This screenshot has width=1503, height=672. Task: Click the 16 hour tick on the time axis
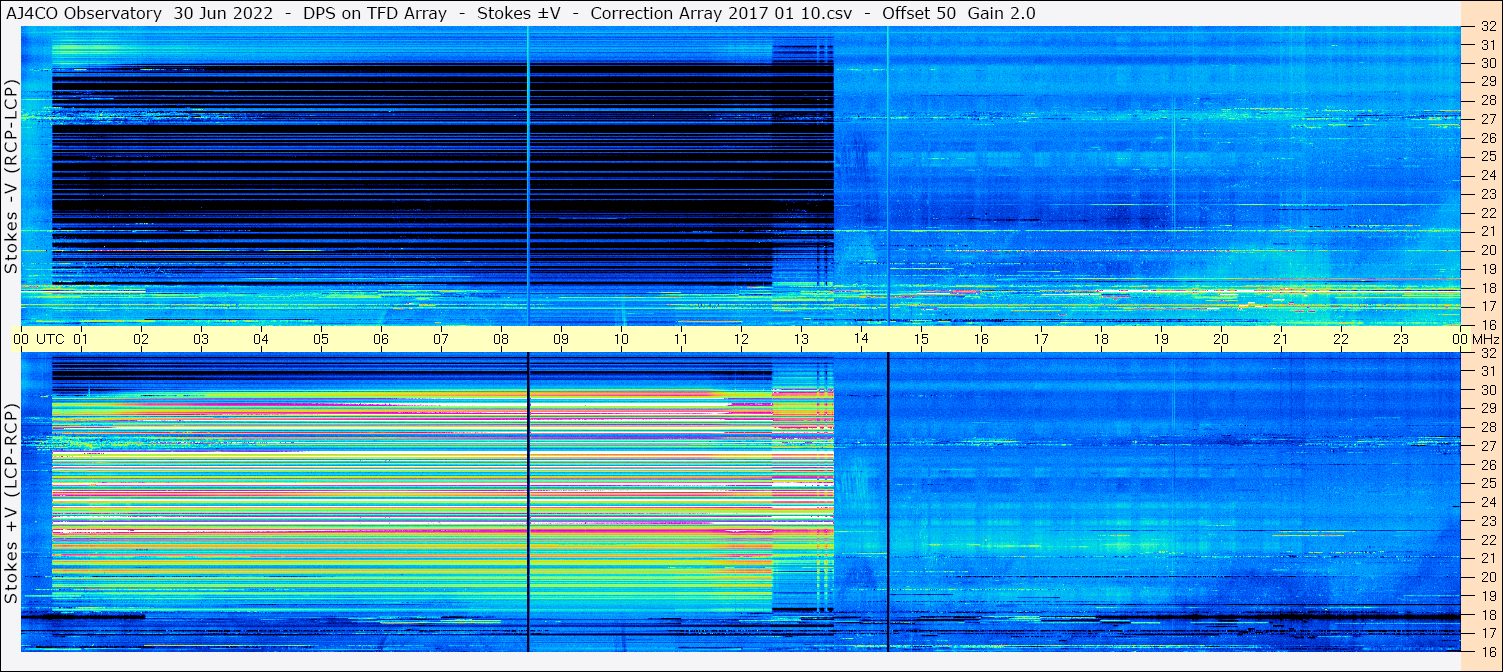981,339
